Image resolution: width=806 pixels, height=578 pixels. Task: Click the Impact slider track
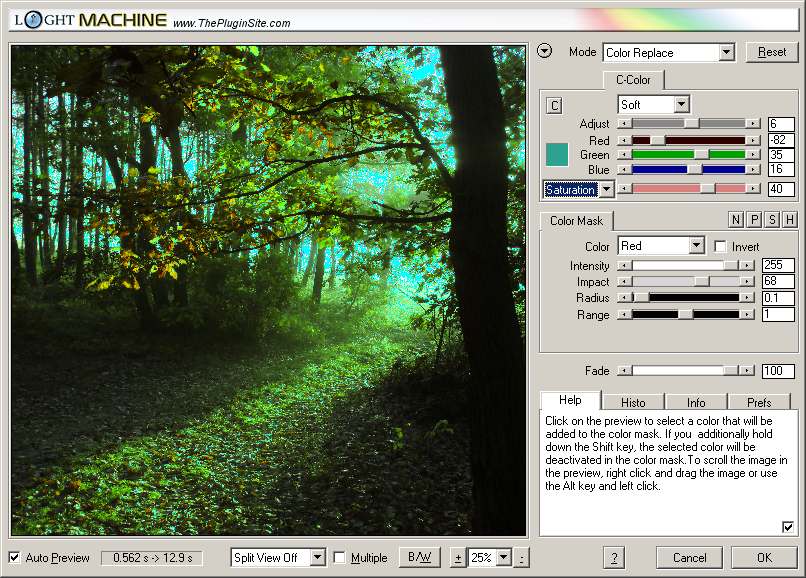tap(685, 281)
